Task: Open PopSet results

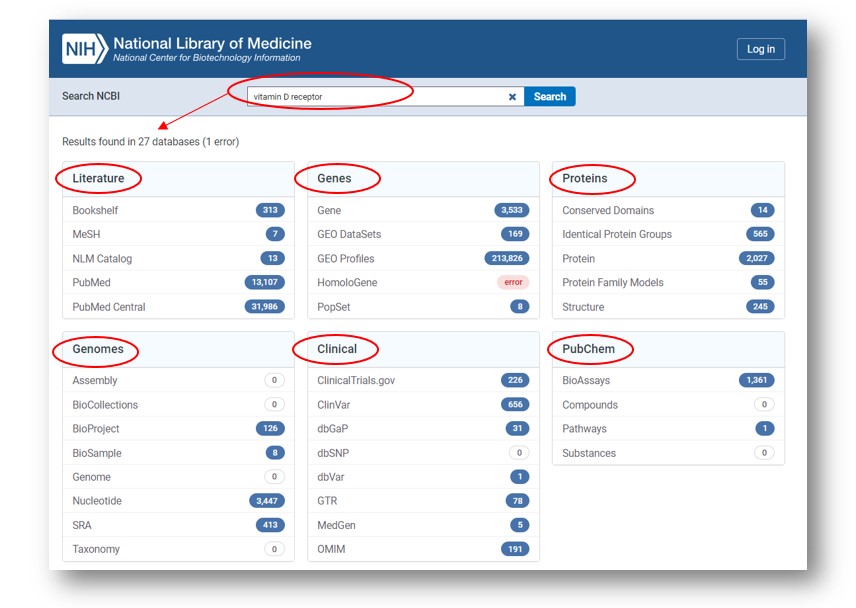Action: 423,307
